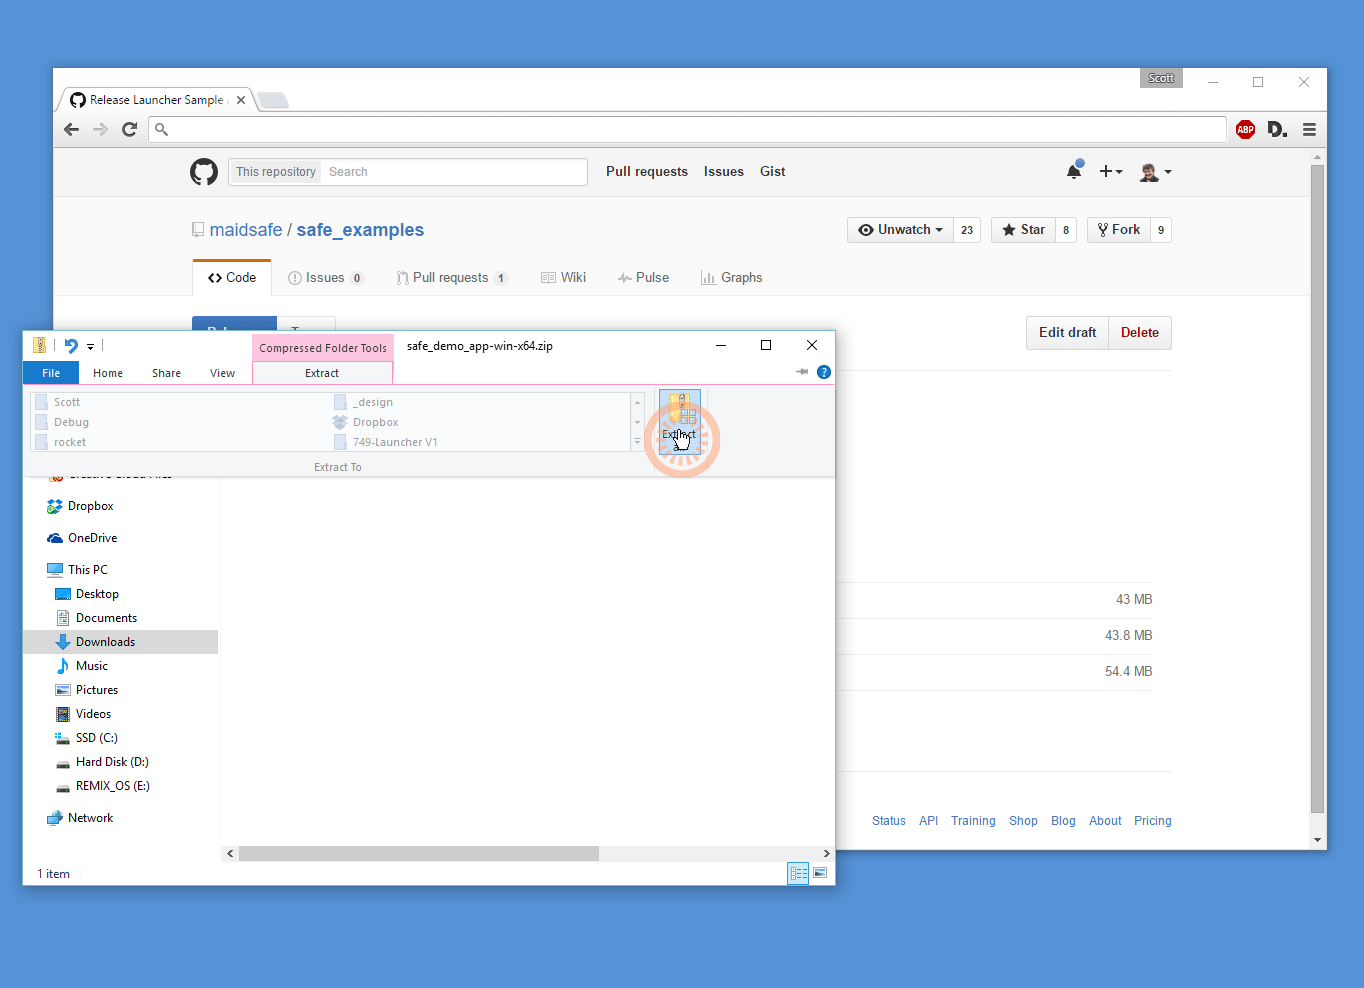Switch to details view icon in status bar

tap(798, 873)
